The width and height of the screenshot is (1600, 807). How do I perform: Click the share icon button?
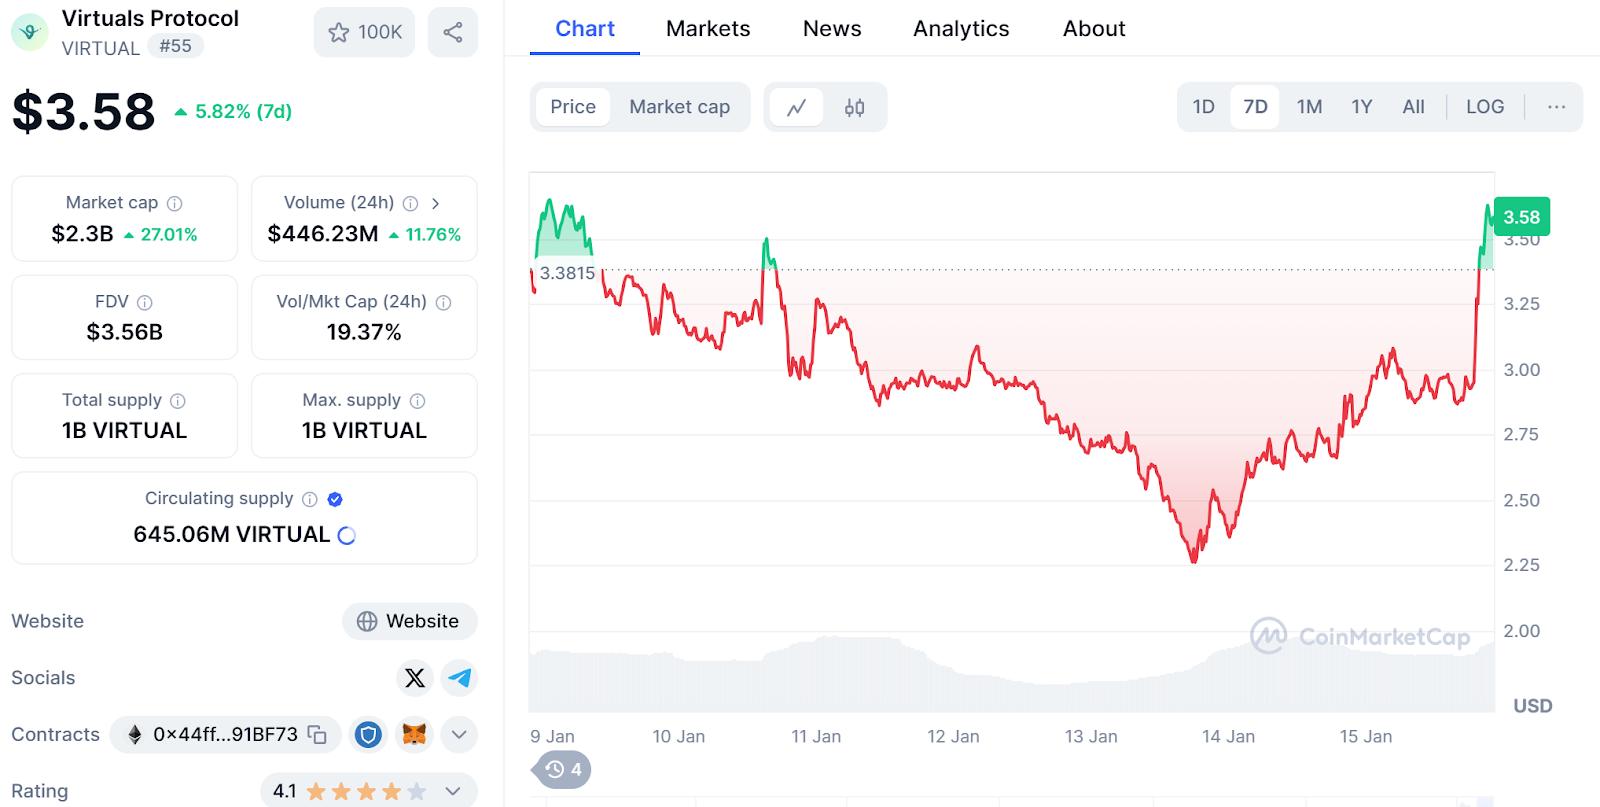(x=453, y=32)
